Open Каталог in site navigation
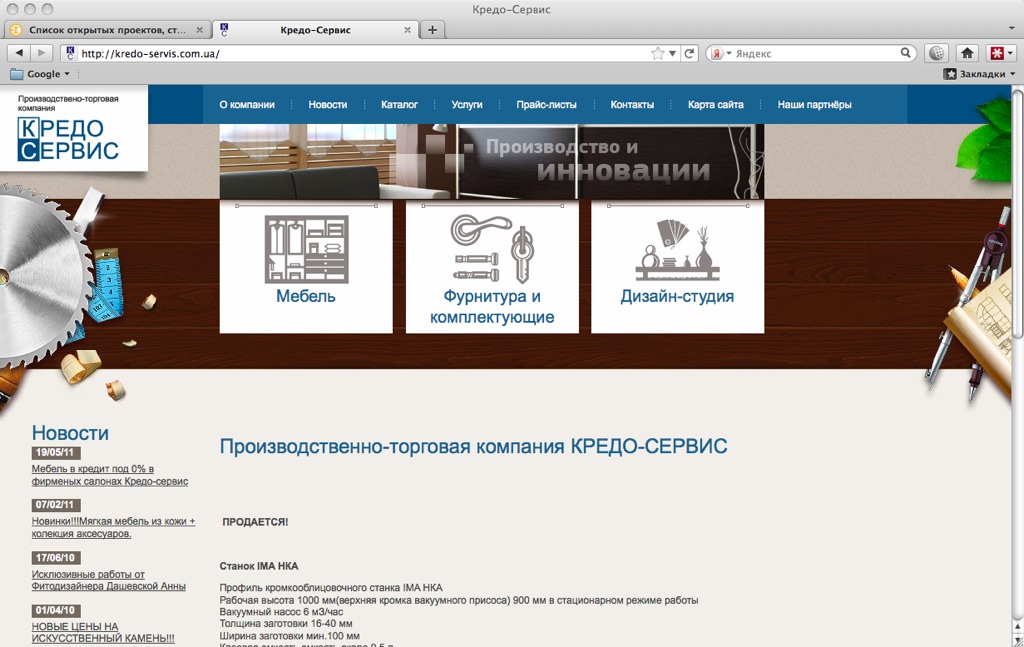 click(x=399, y=104)
